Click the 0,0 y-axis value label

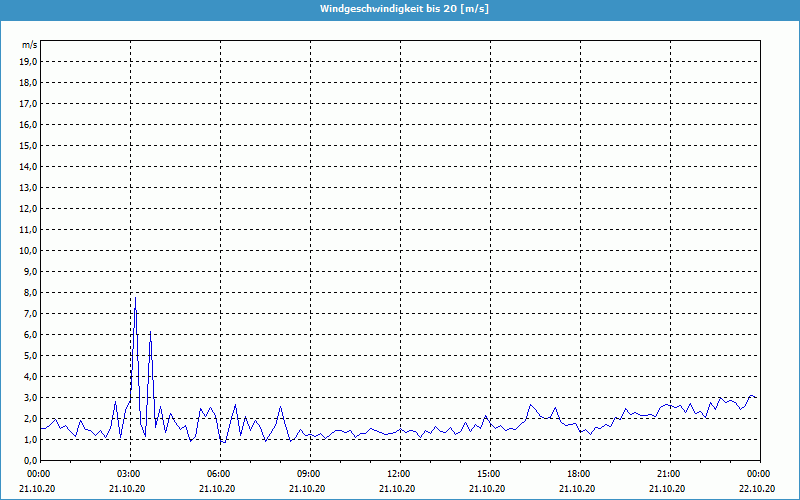pos(30,460)
